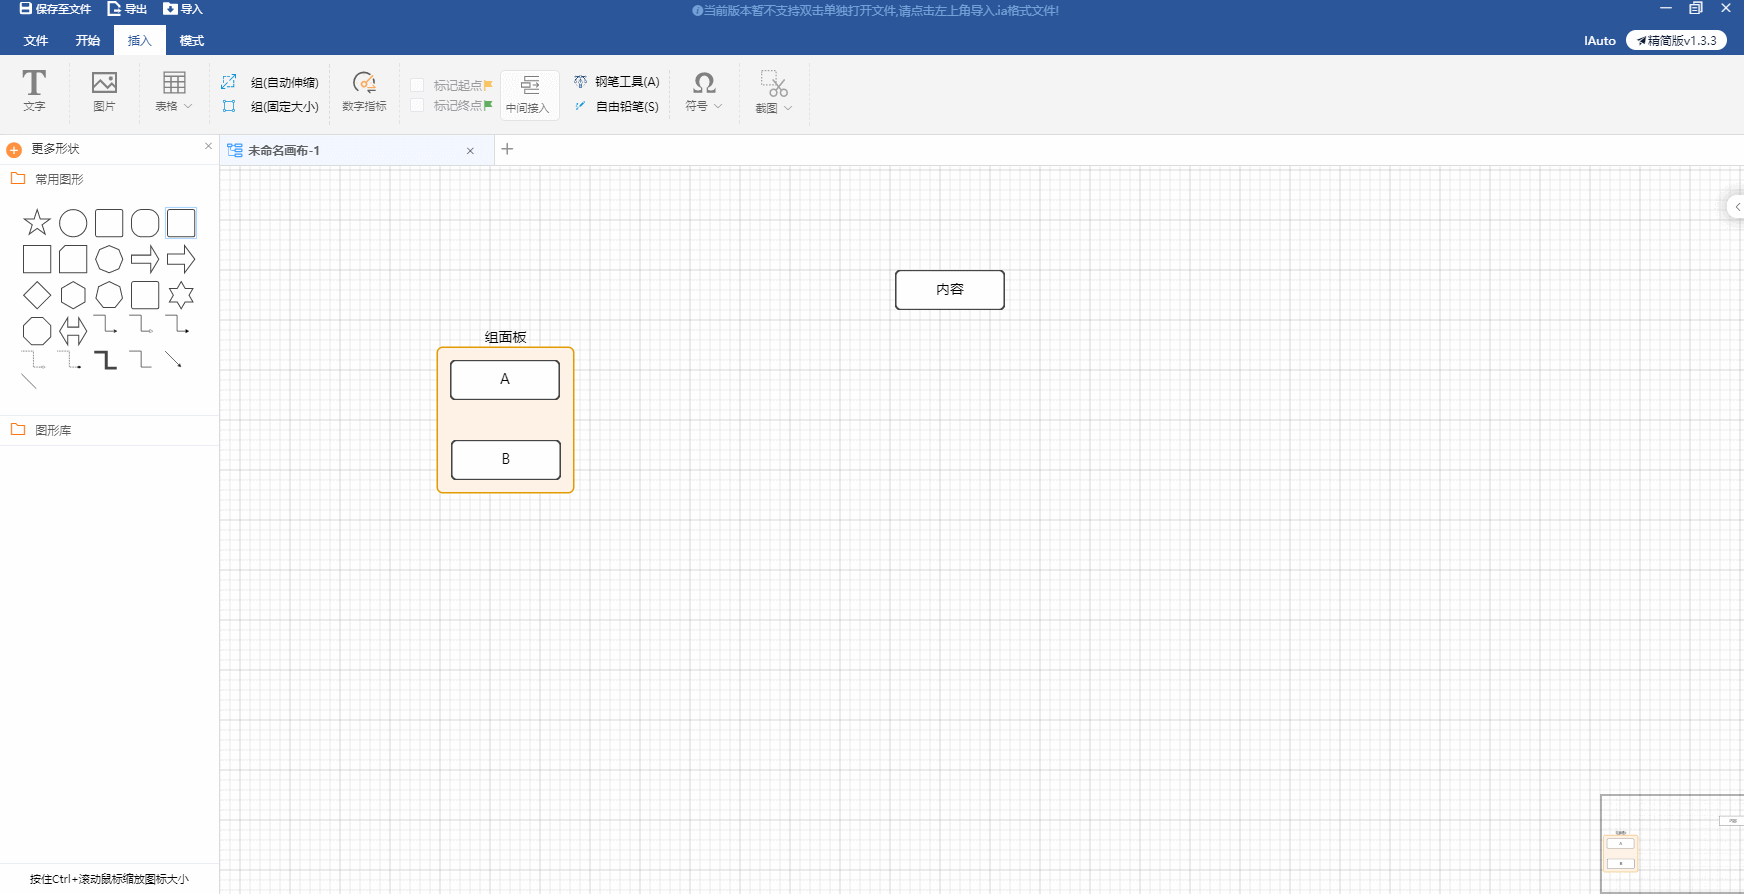Insert an auto-stretch group 组(自动伸缩)
The height and width of the screenshot is (894, 1744).
(271, 82)
